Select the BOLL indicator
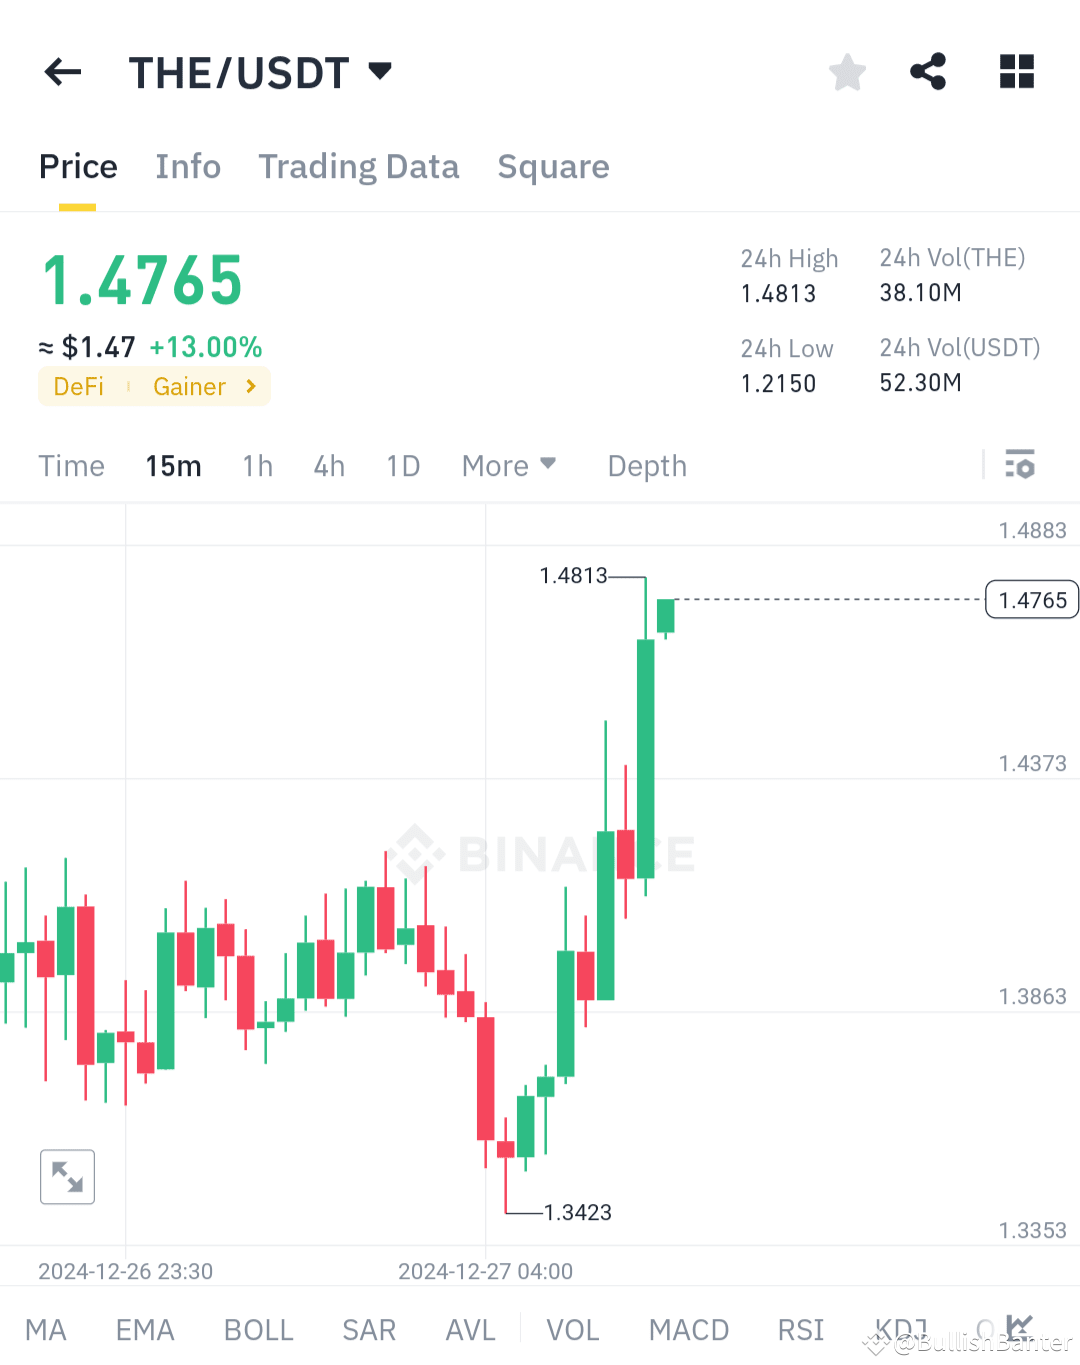This screenshot has width=1080, height=1365. 258,1330
